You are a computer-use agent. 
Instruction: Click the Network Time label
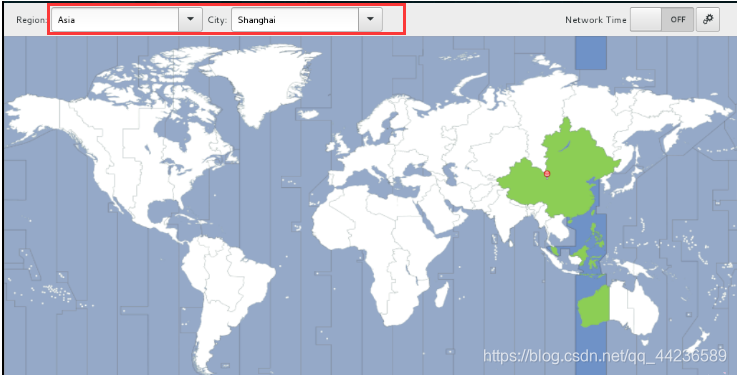[x=596, y=20]
